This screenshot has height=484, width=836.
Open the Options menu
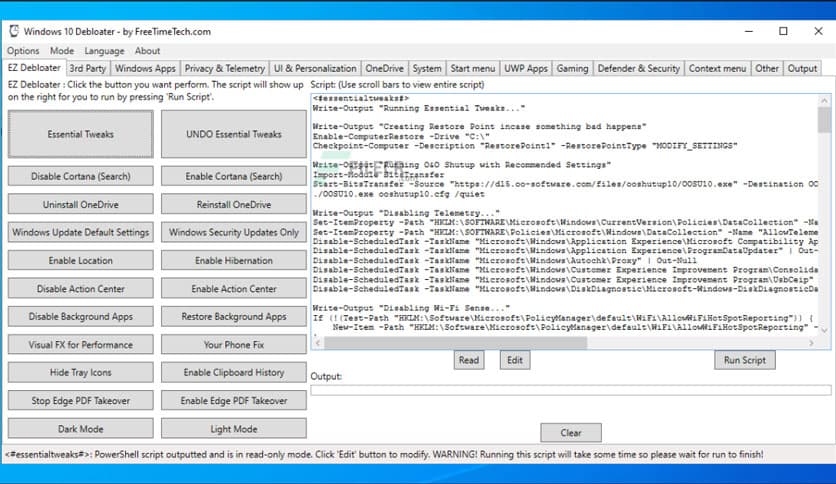coord(23,51)
